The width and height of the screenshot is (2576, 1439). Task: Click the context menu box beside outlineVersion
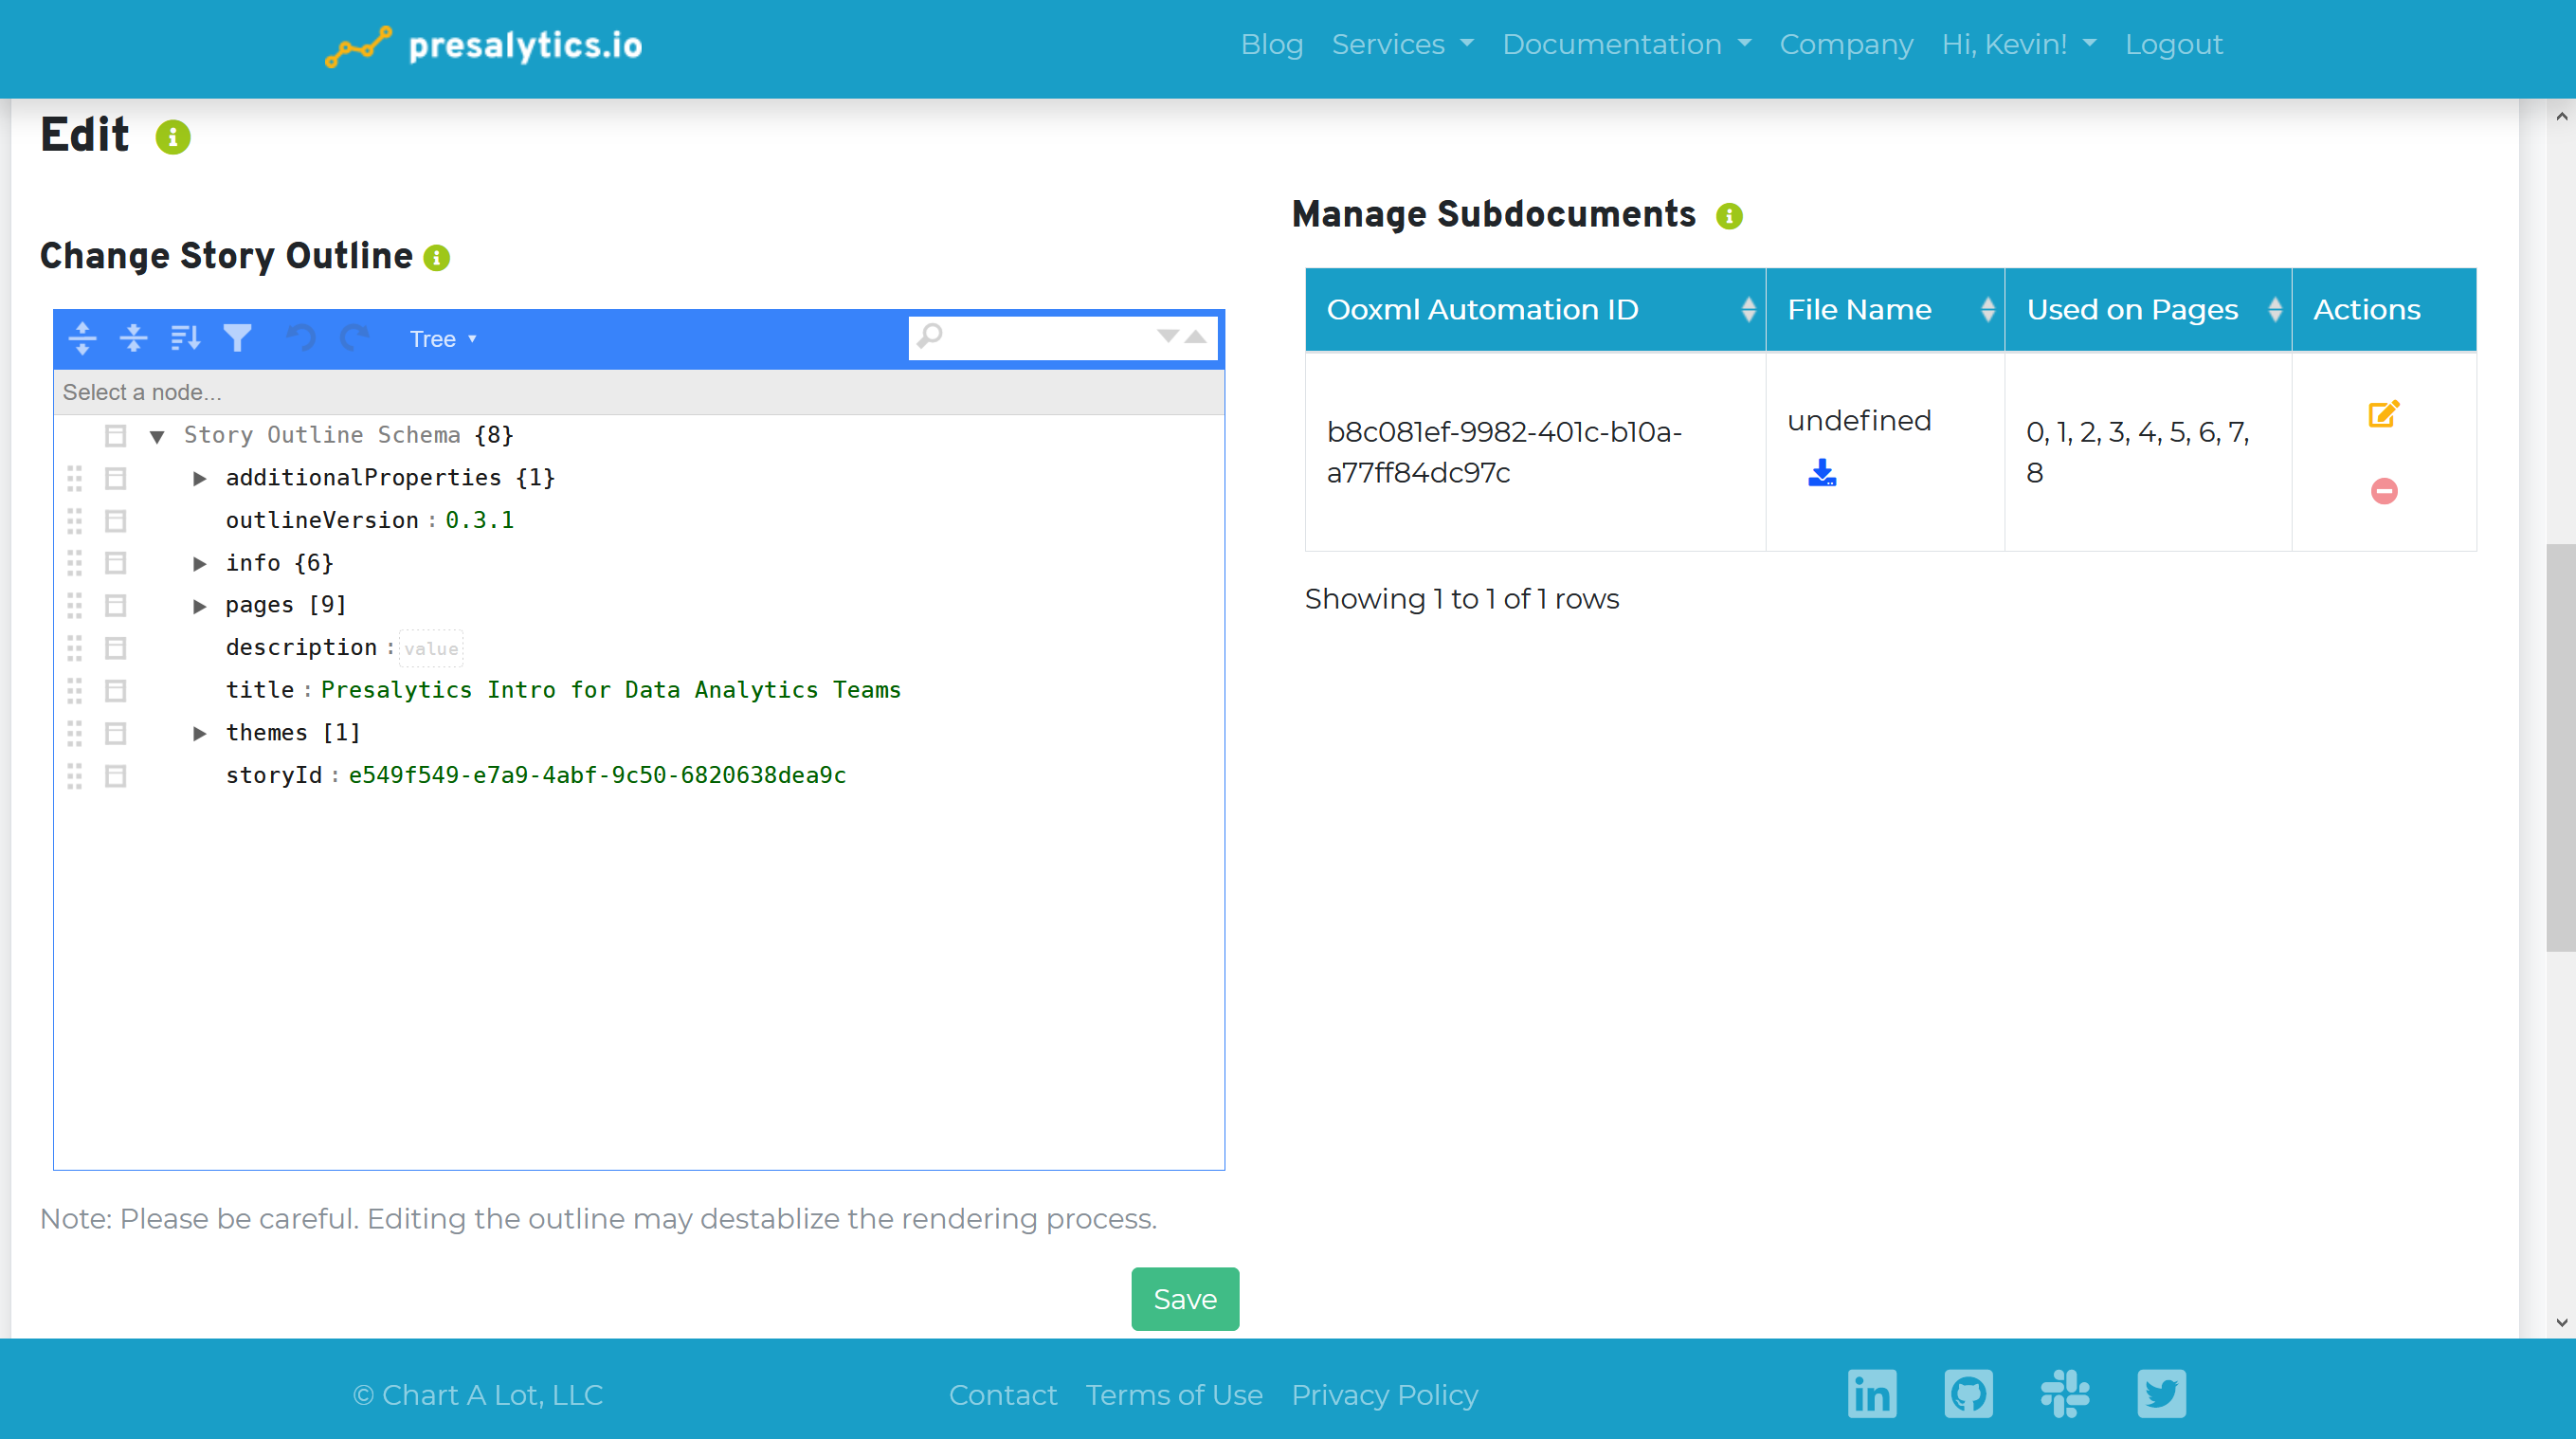(116, 521)
